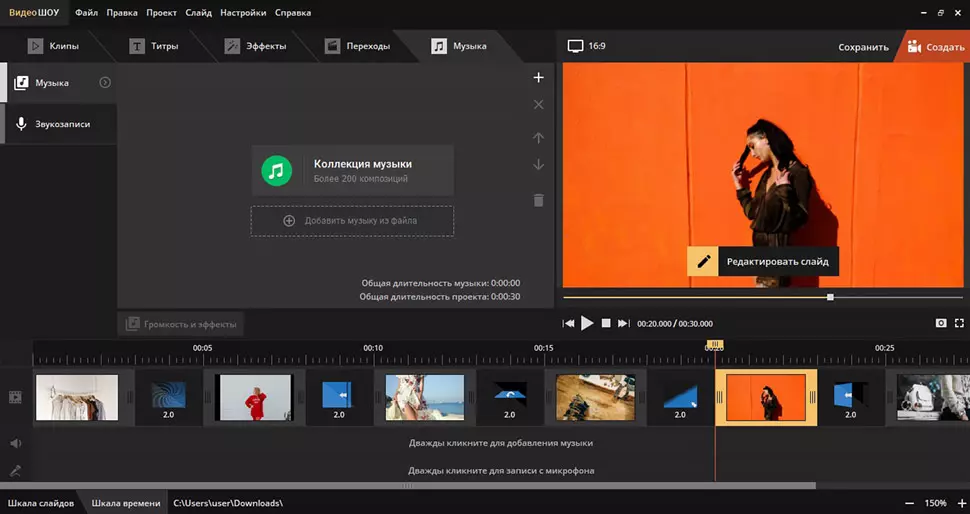Image resolution: width=970 pixels, height=514 pixels.
Task: Click the preview playback progress slider
Action: [830, 297]
